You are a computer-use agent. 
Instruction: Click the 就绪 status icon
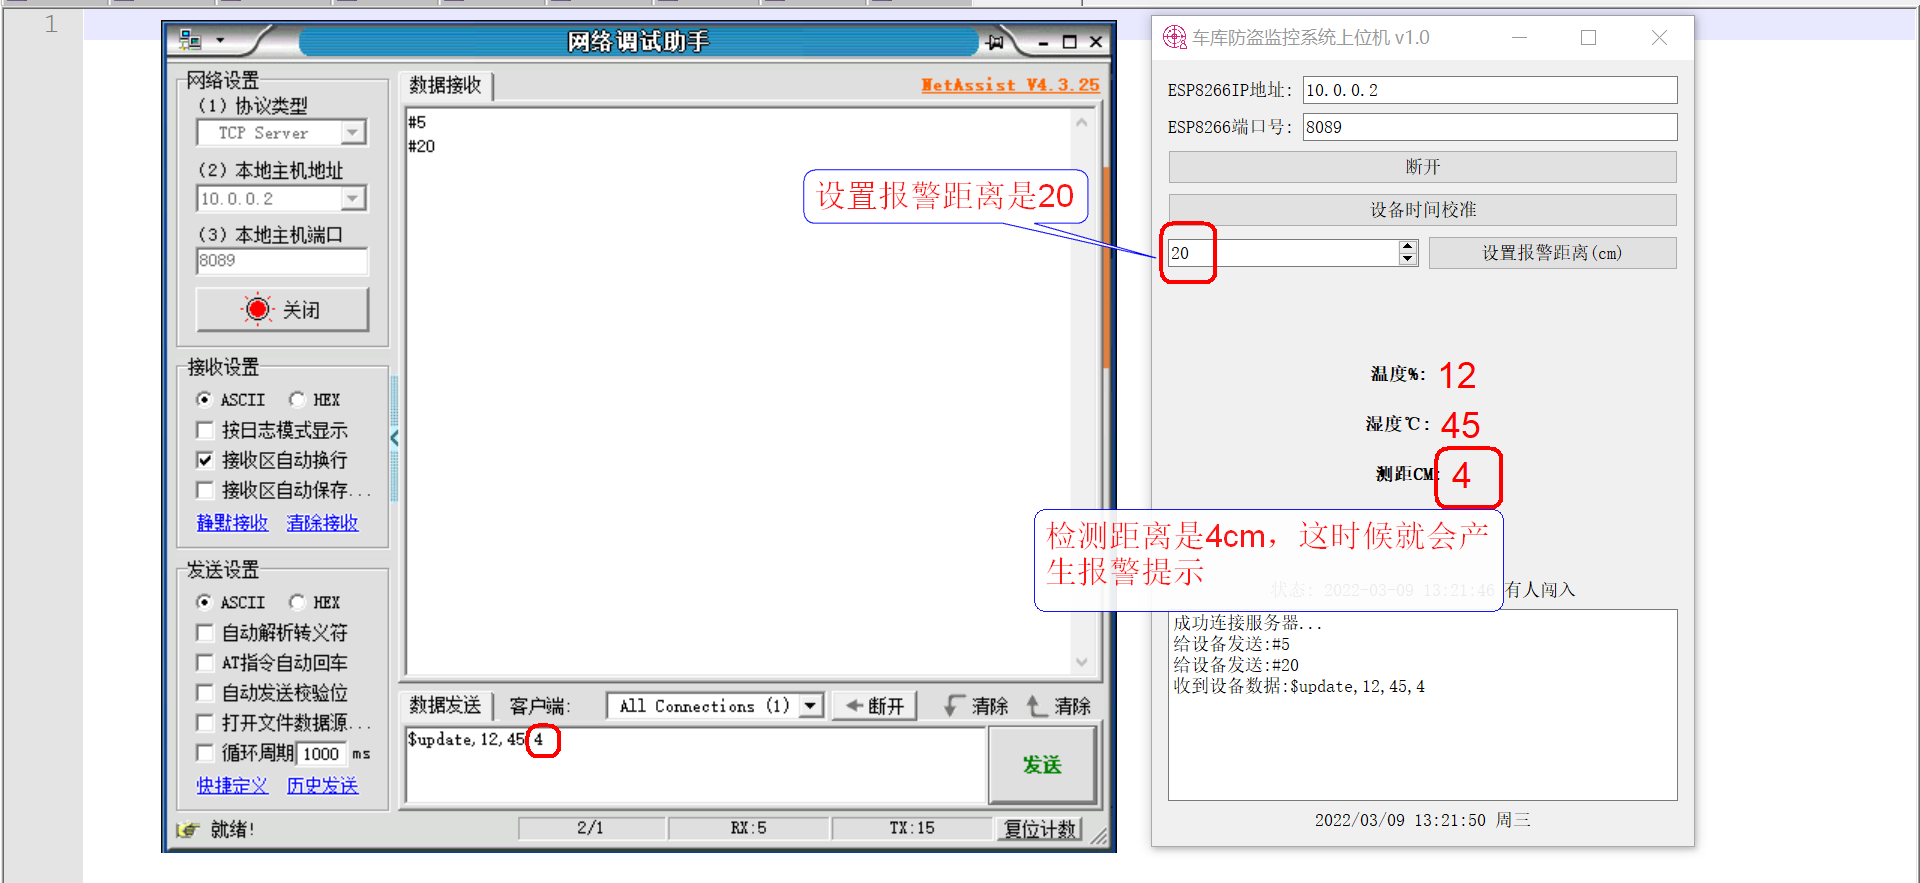[187, 829]
